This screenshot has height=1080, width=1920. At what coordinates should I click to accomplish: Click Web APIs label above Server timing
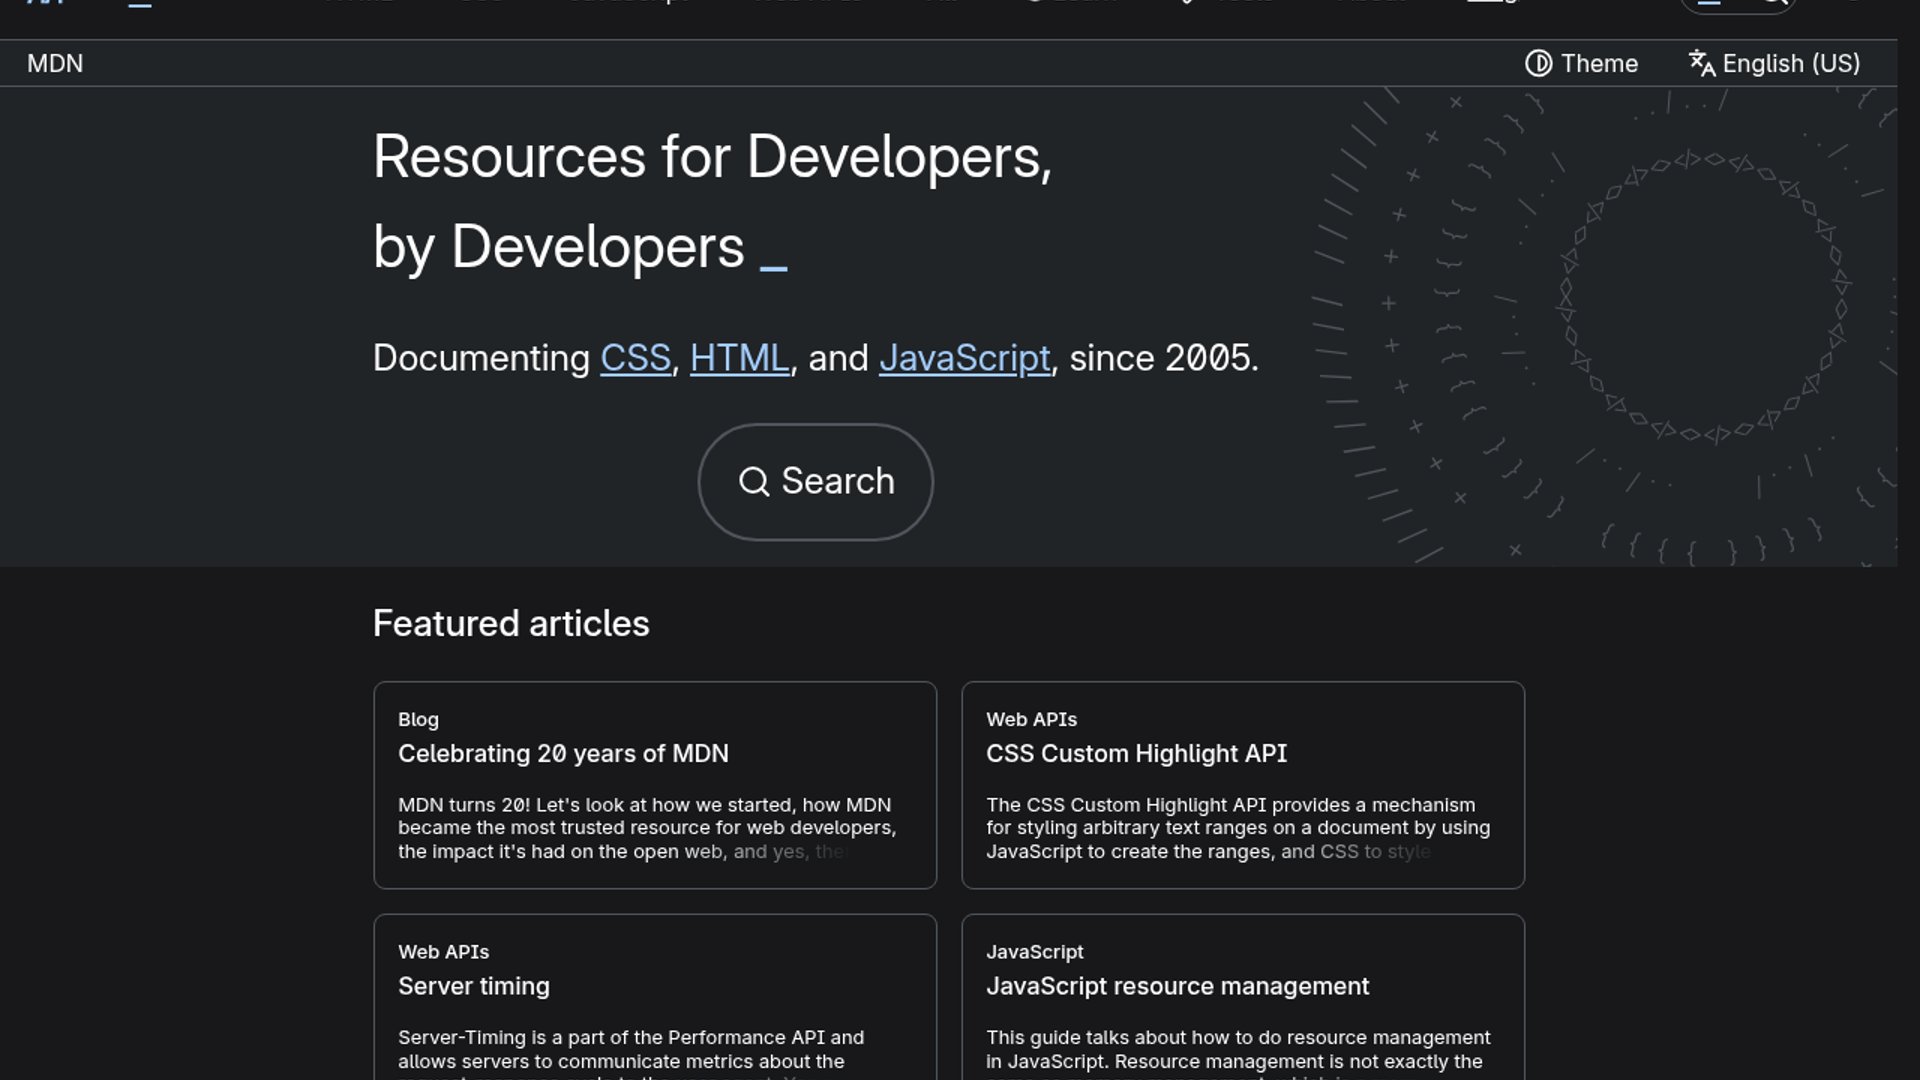click(443, 953)
